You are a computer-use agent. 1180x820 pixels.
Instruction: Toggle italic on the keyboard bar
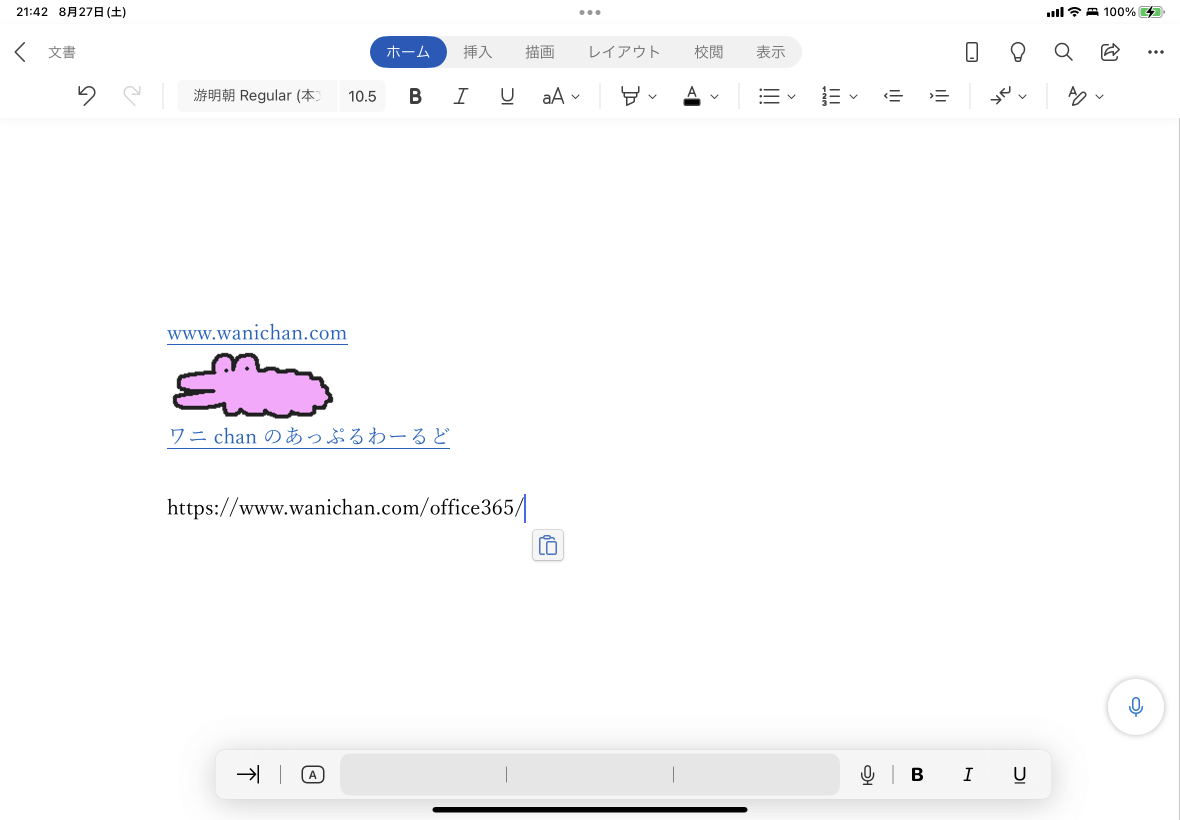(x=968, y=775)
